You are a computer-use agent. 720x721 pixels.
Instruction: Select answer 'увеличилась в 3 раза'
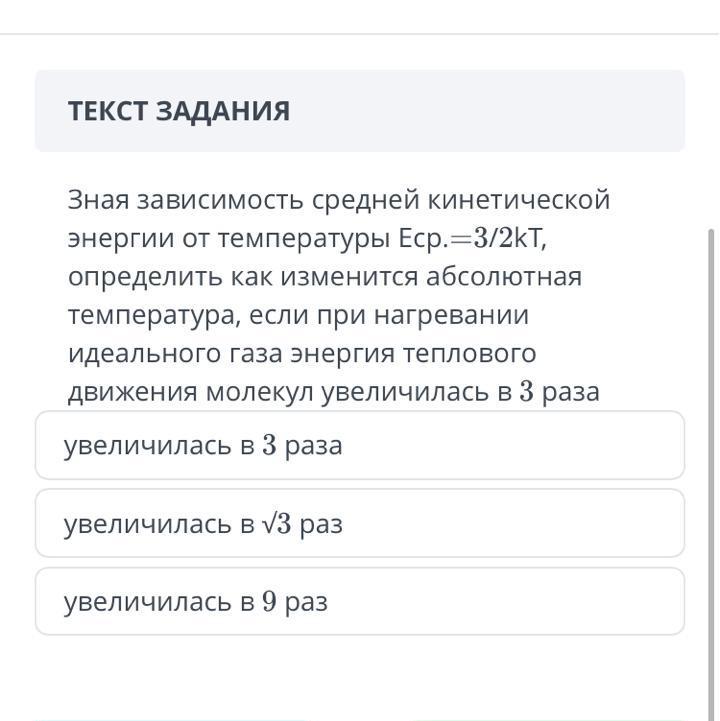coord(360,445)
